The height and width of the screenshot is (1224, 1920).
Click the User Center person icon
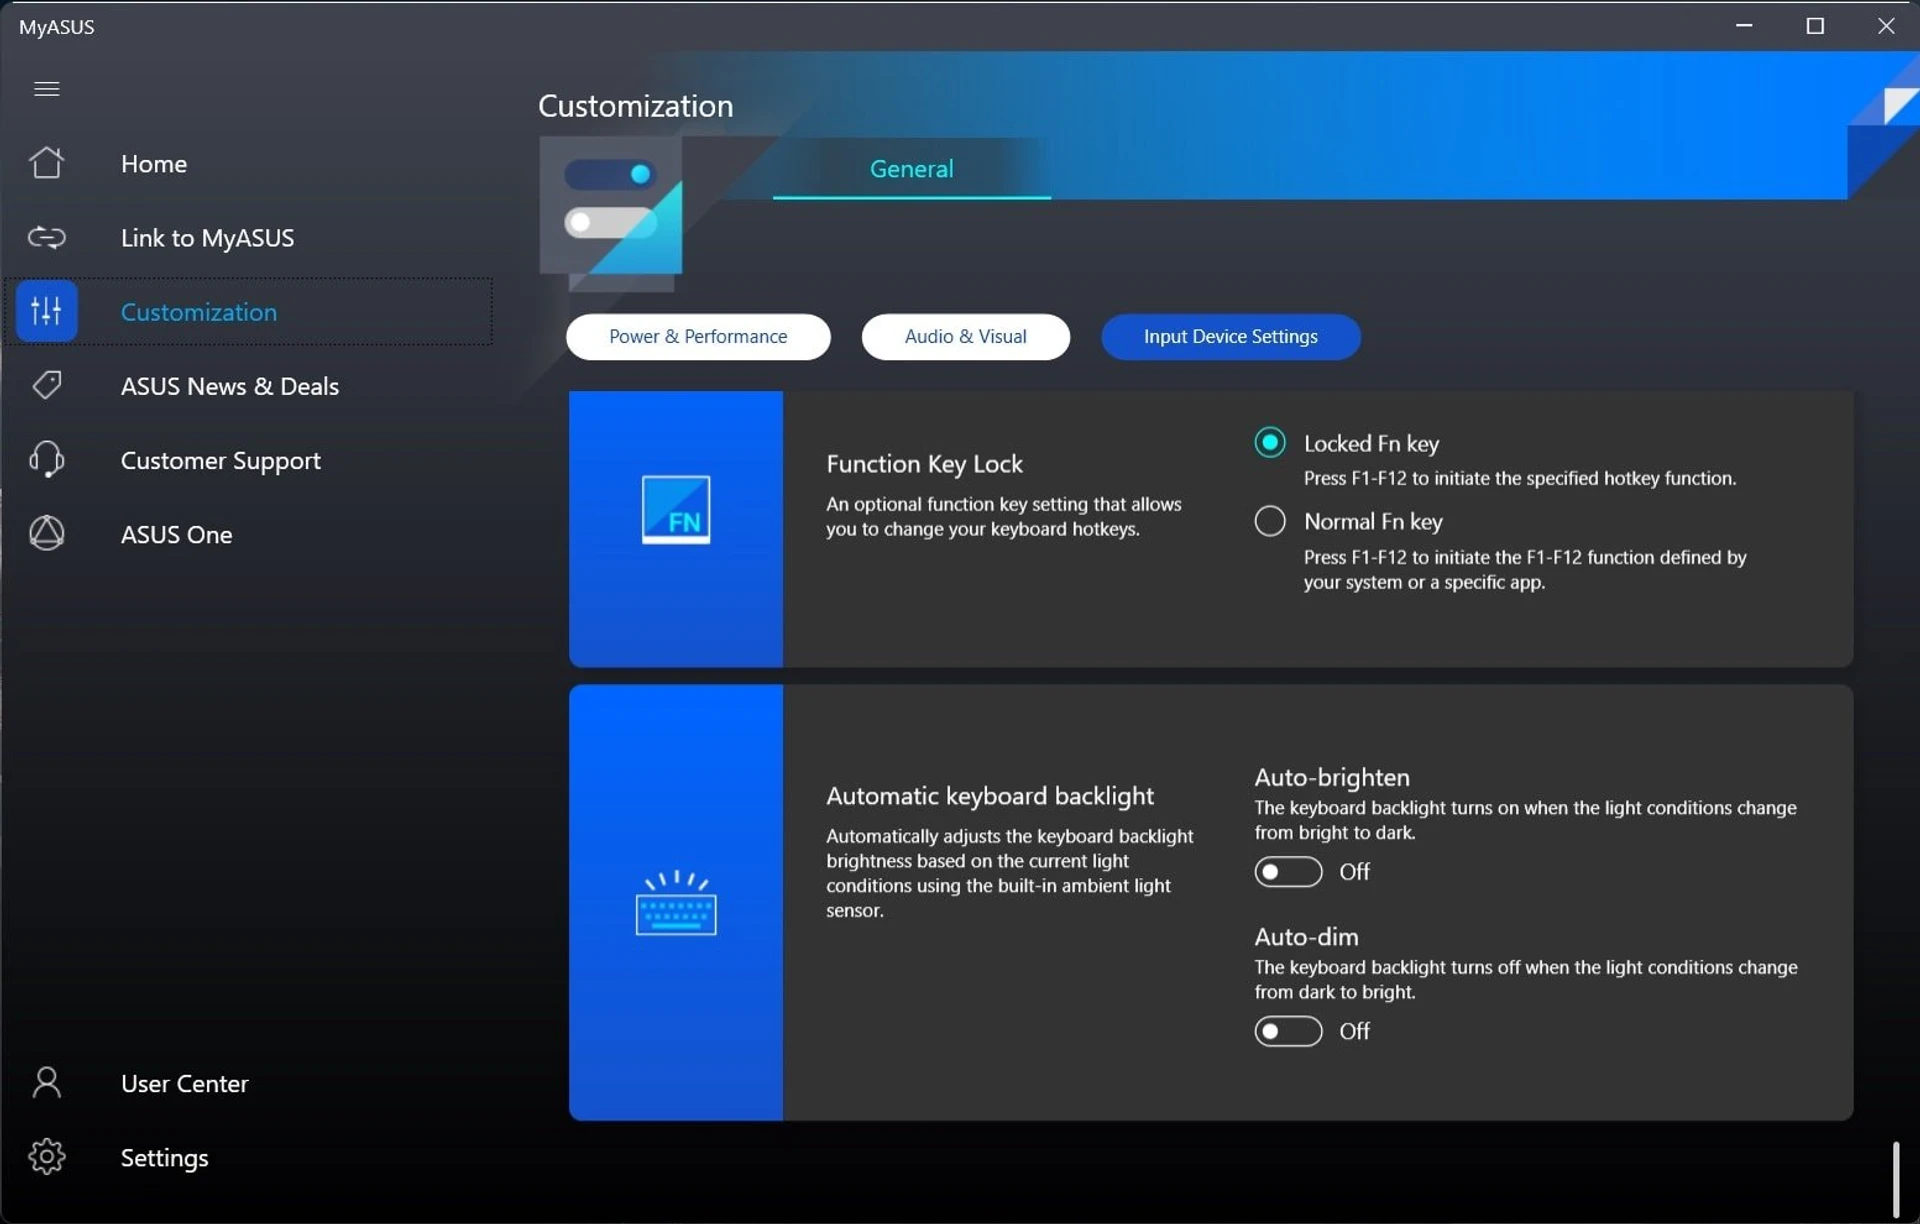46,1082
